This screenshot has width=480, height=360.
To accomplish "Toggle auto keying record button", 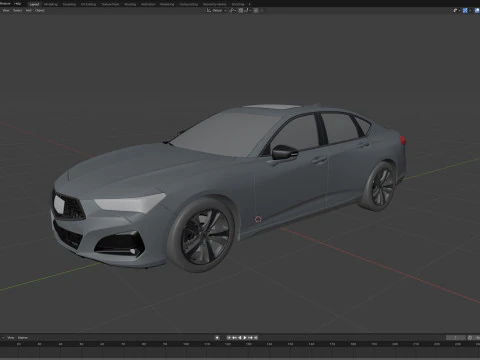I will coord(217,338).
